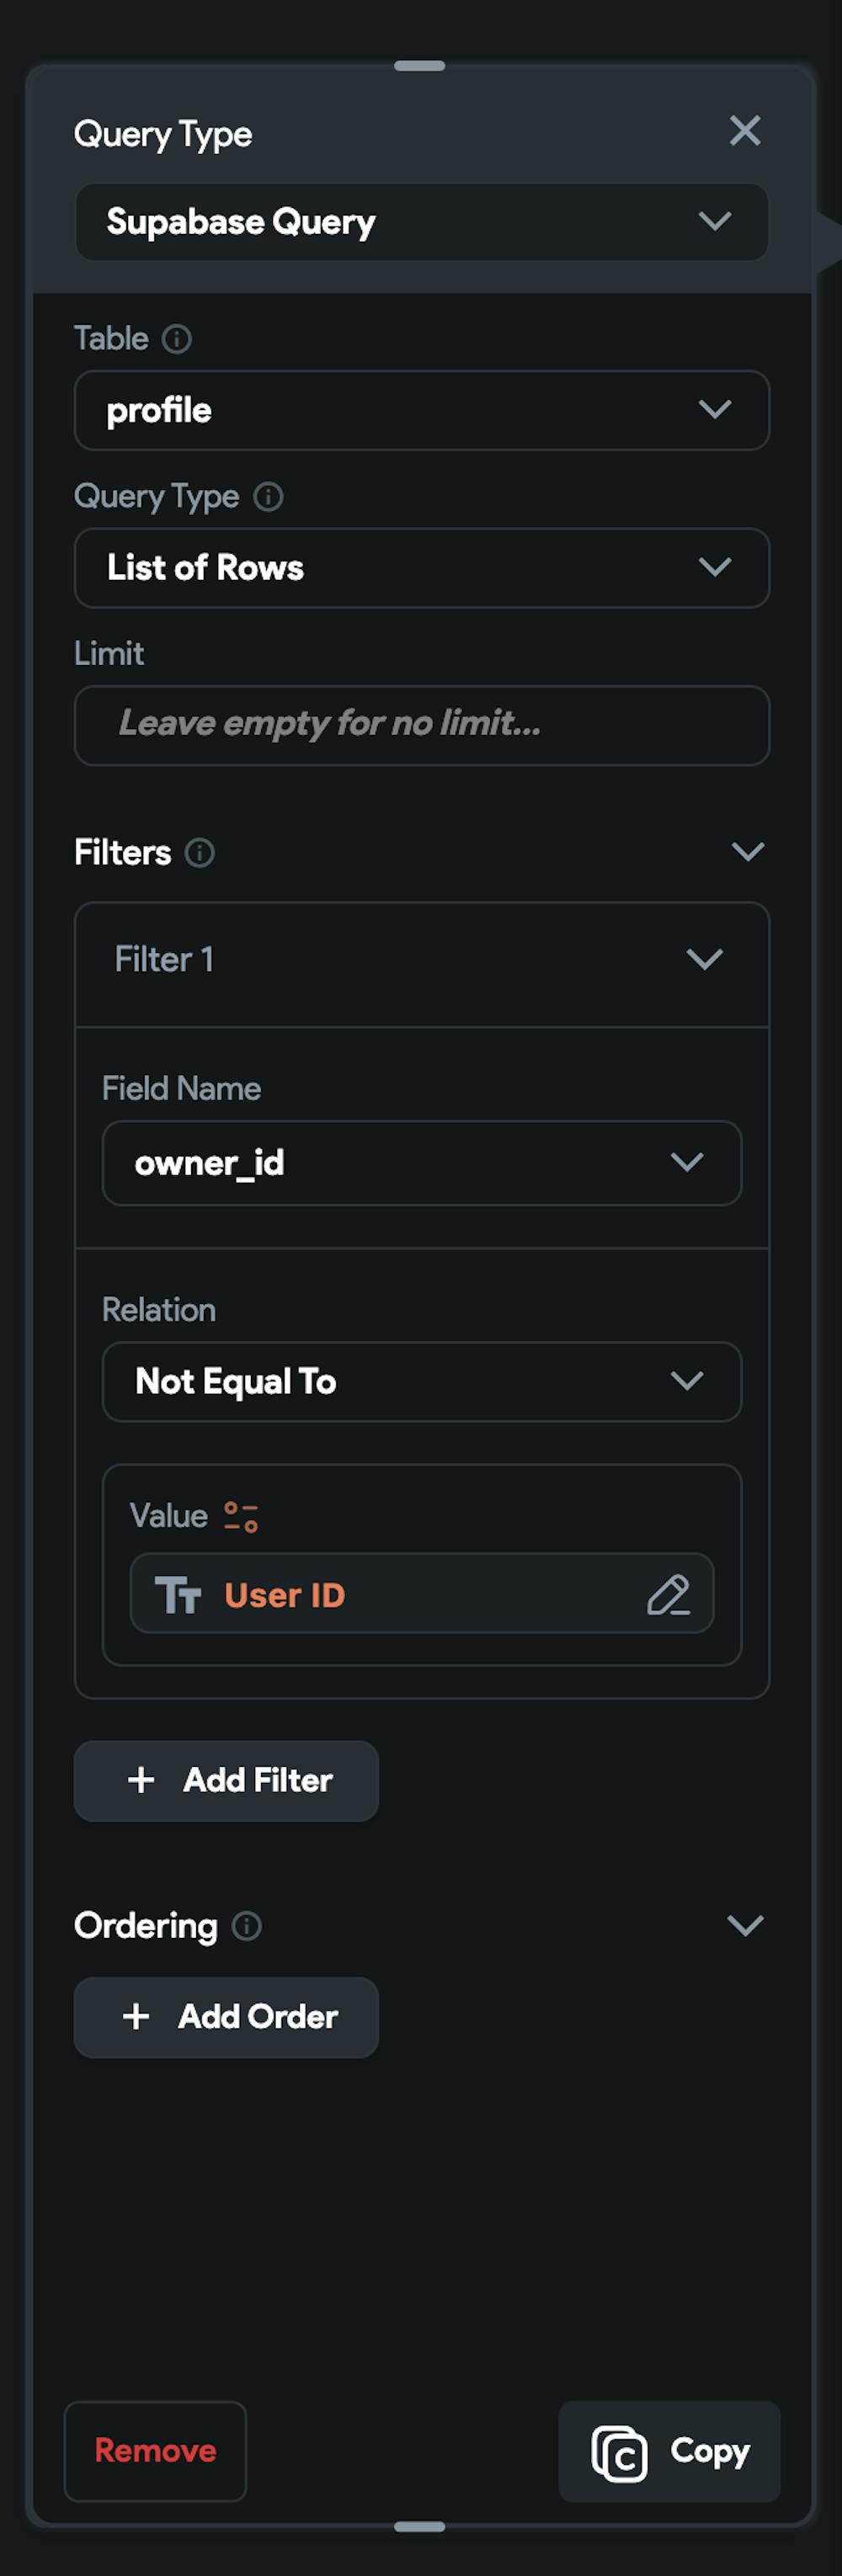The image size is (842, 2576).
Task: Click the text type icon beside User ID
Action: pos(178,1595)
